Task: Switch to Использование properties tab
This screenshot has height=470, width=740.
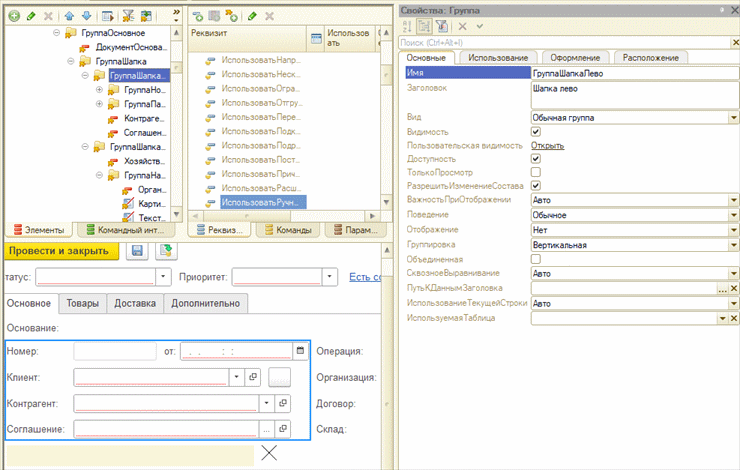Action: pos(498,58)
